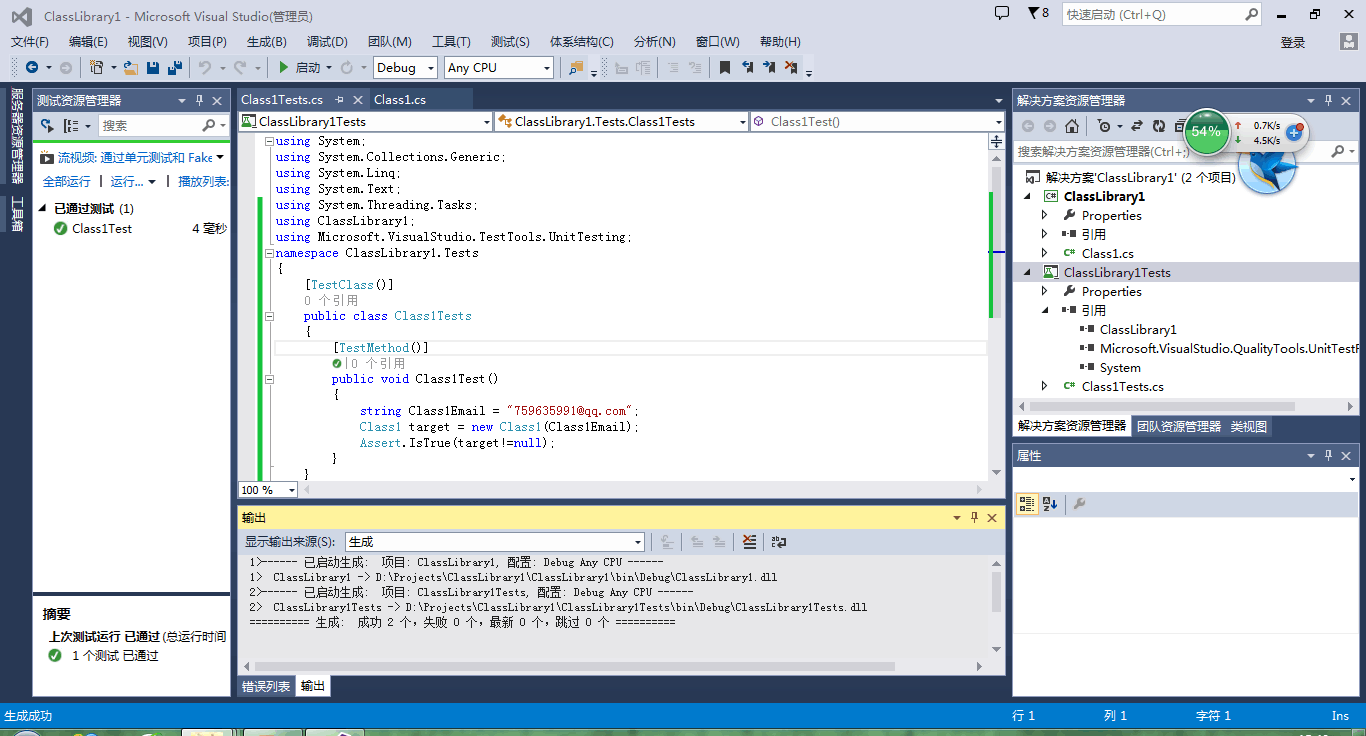Select the passed Class1Test result
Image resolution: width=1366 pixels, height=736 pixels.
tap(131, 229)
